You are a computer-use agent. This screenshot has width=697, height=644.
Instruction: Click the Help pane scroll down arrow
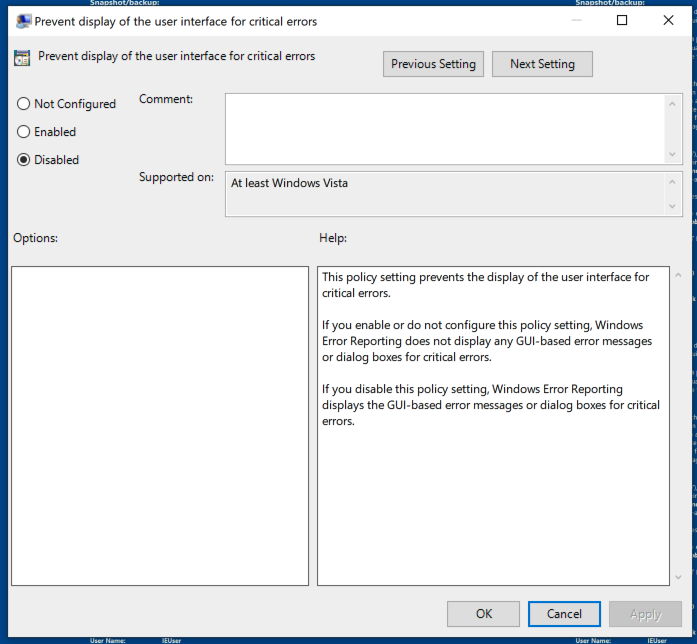click(x=678, y=577)
